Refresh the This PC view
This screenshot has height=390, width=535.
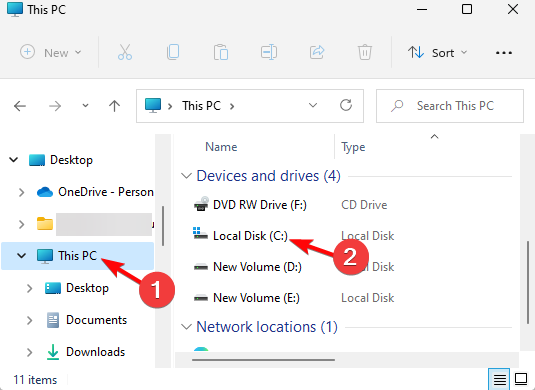pyautogui.click(x=346, y=105)
